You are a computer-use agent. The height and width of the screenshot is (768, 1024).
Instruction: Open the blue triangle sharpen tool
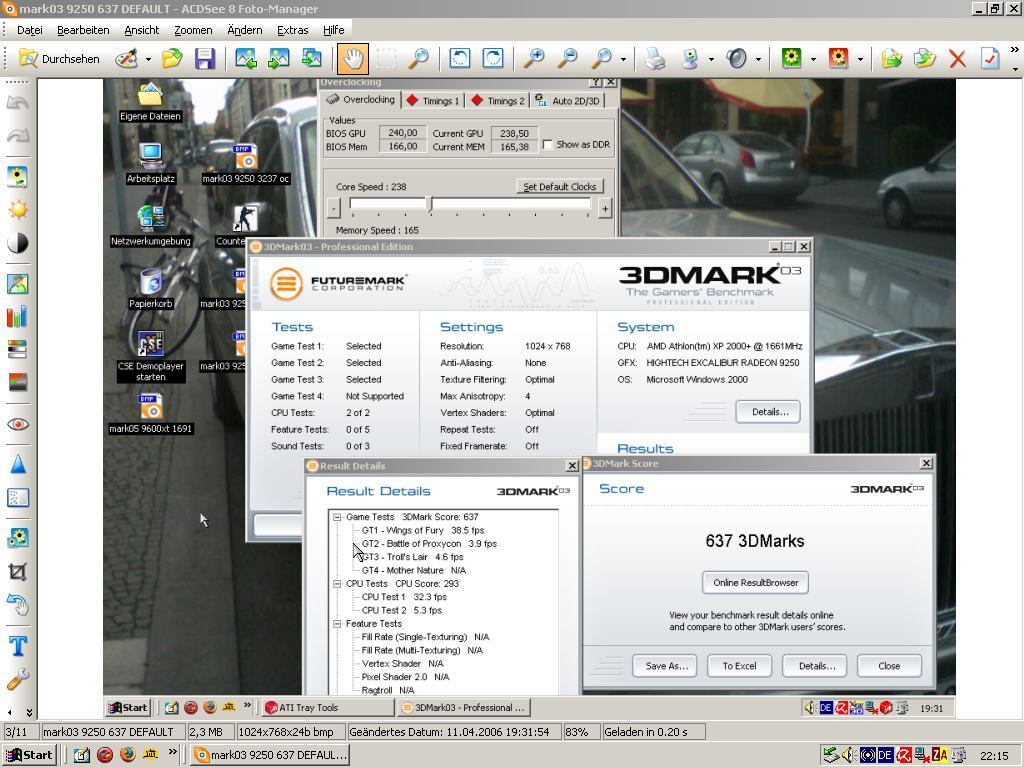(x=18, y=465)
